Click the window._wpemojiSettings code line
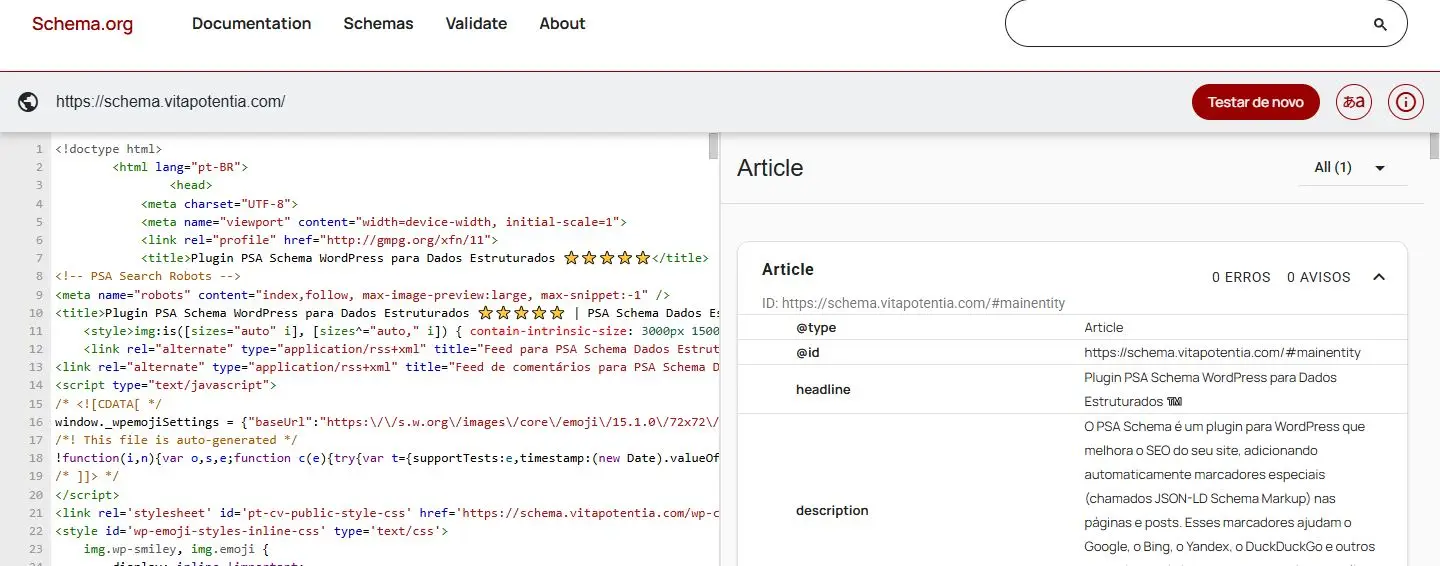This screenshot has width=1440, height=566. click(x=386, y=421)
